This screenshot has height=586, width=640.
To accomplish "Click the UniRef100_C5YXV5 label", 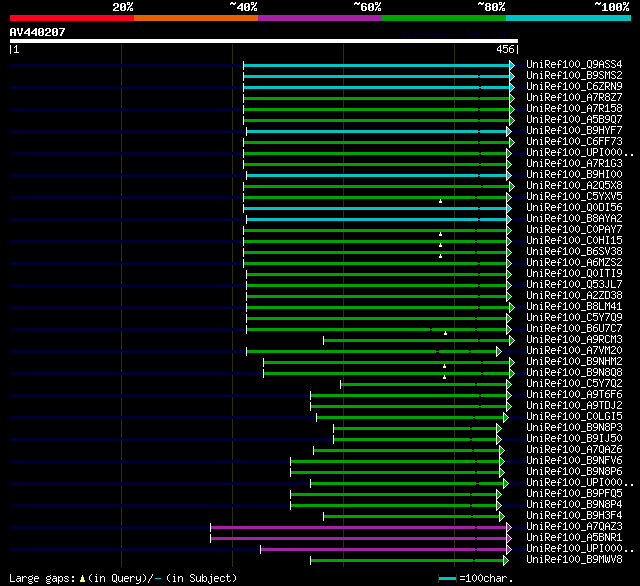I will click(574, 197).
